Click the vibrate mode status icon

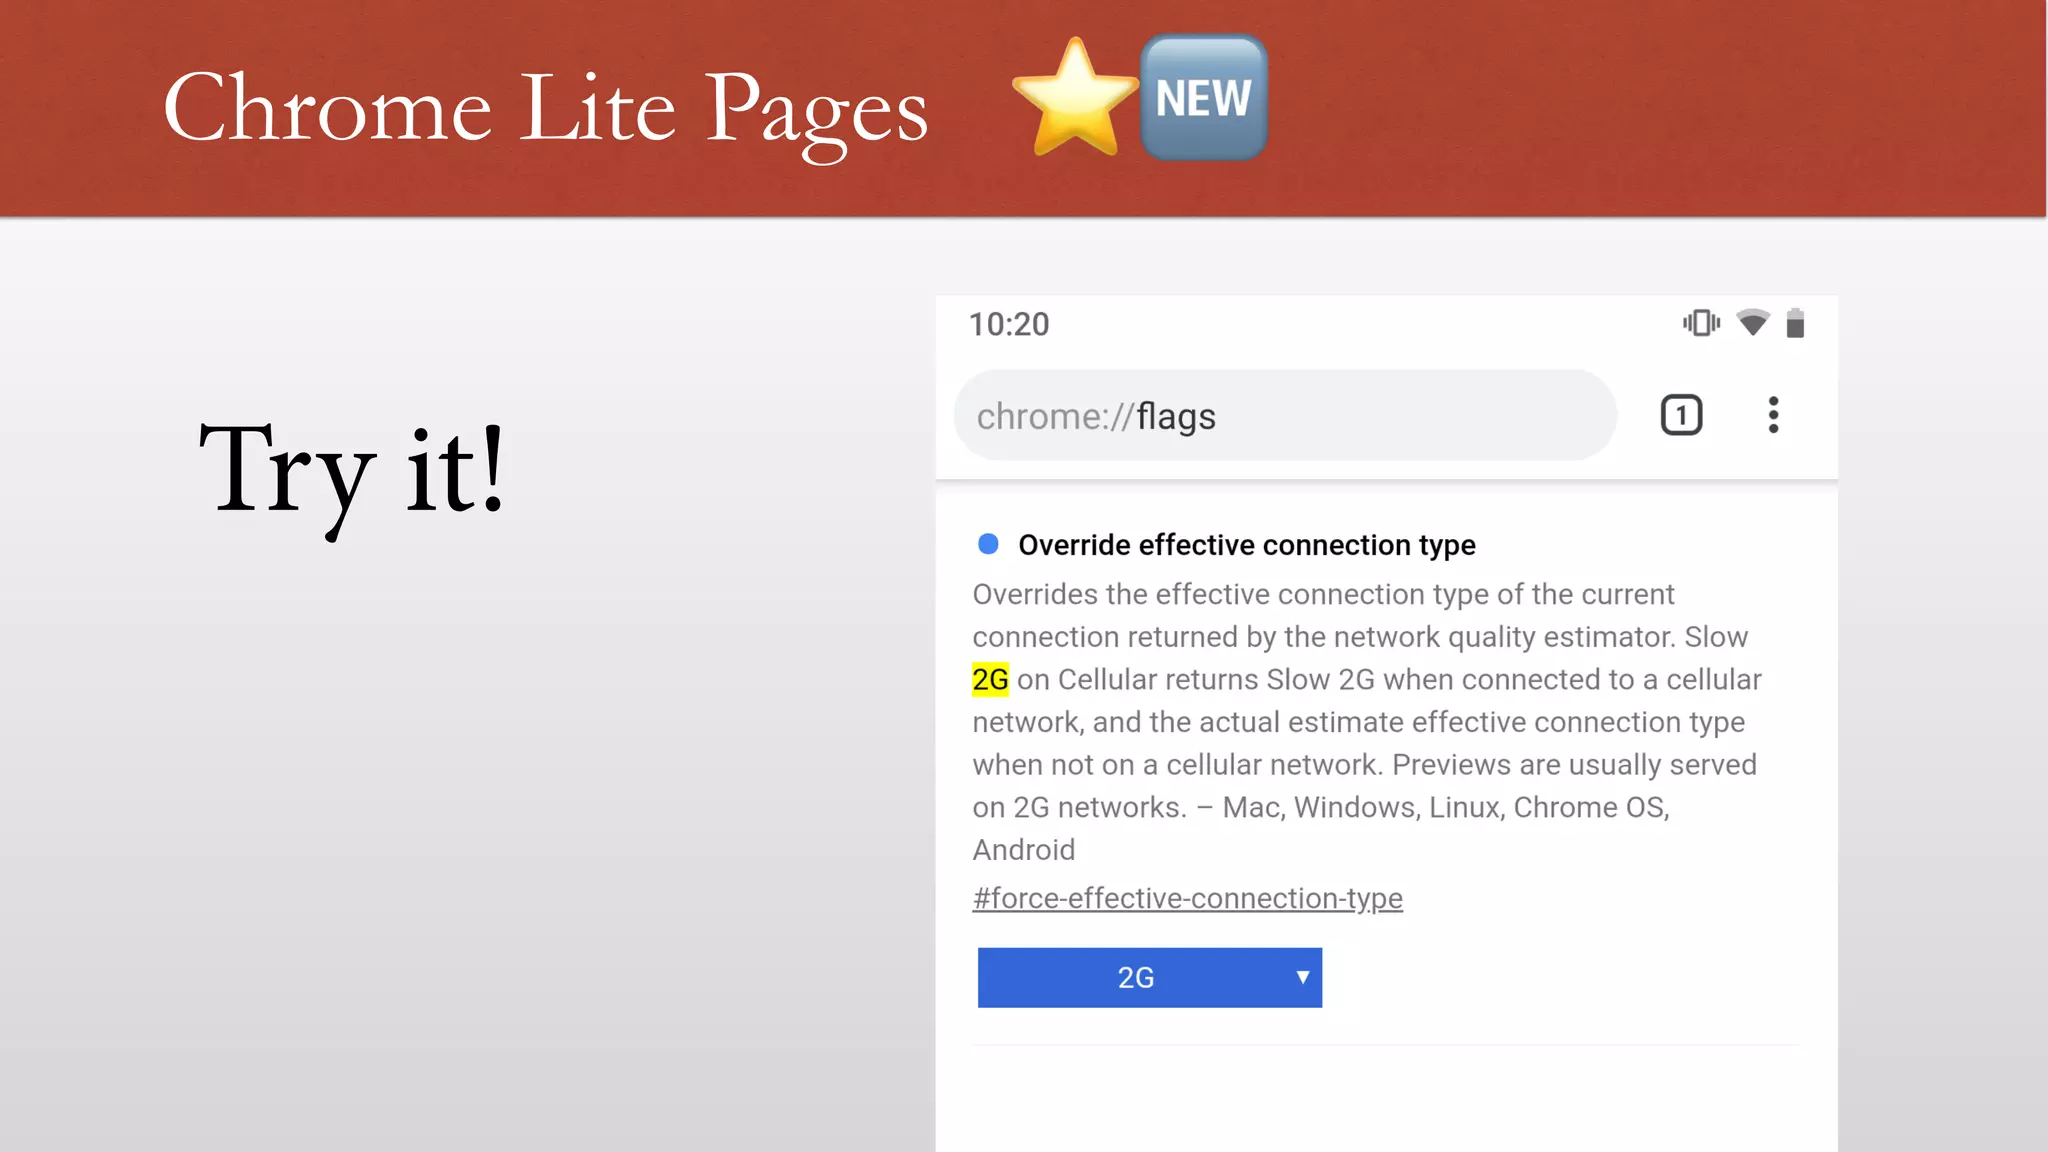click(x=1701, y=323)
